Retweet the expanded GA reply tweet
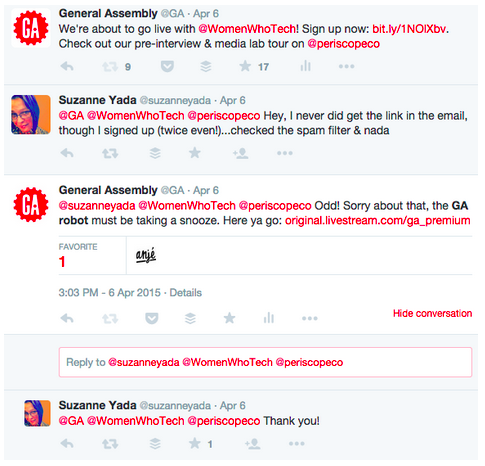 coord(110,318)
